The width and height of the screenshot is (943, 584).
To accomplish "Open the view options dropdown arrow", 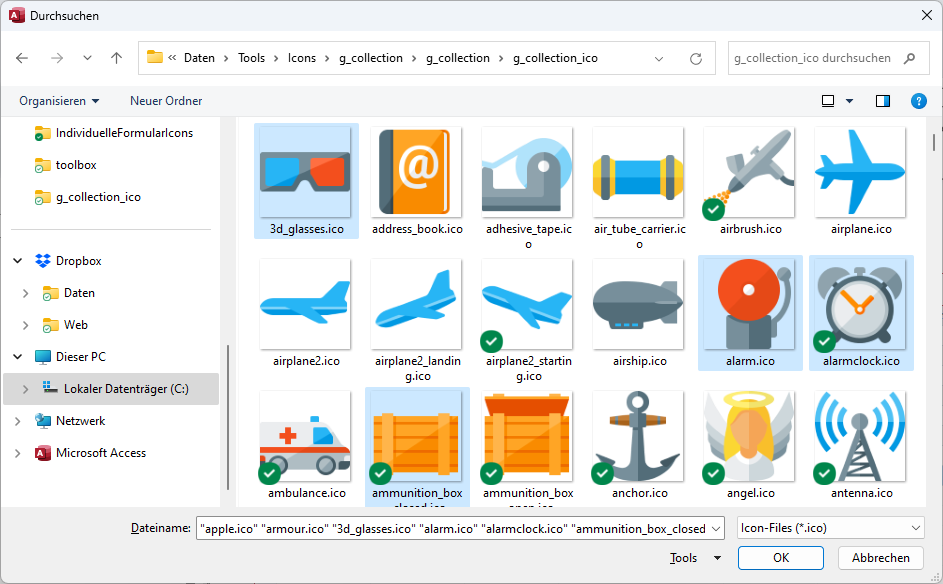I will tap(850, 101).
